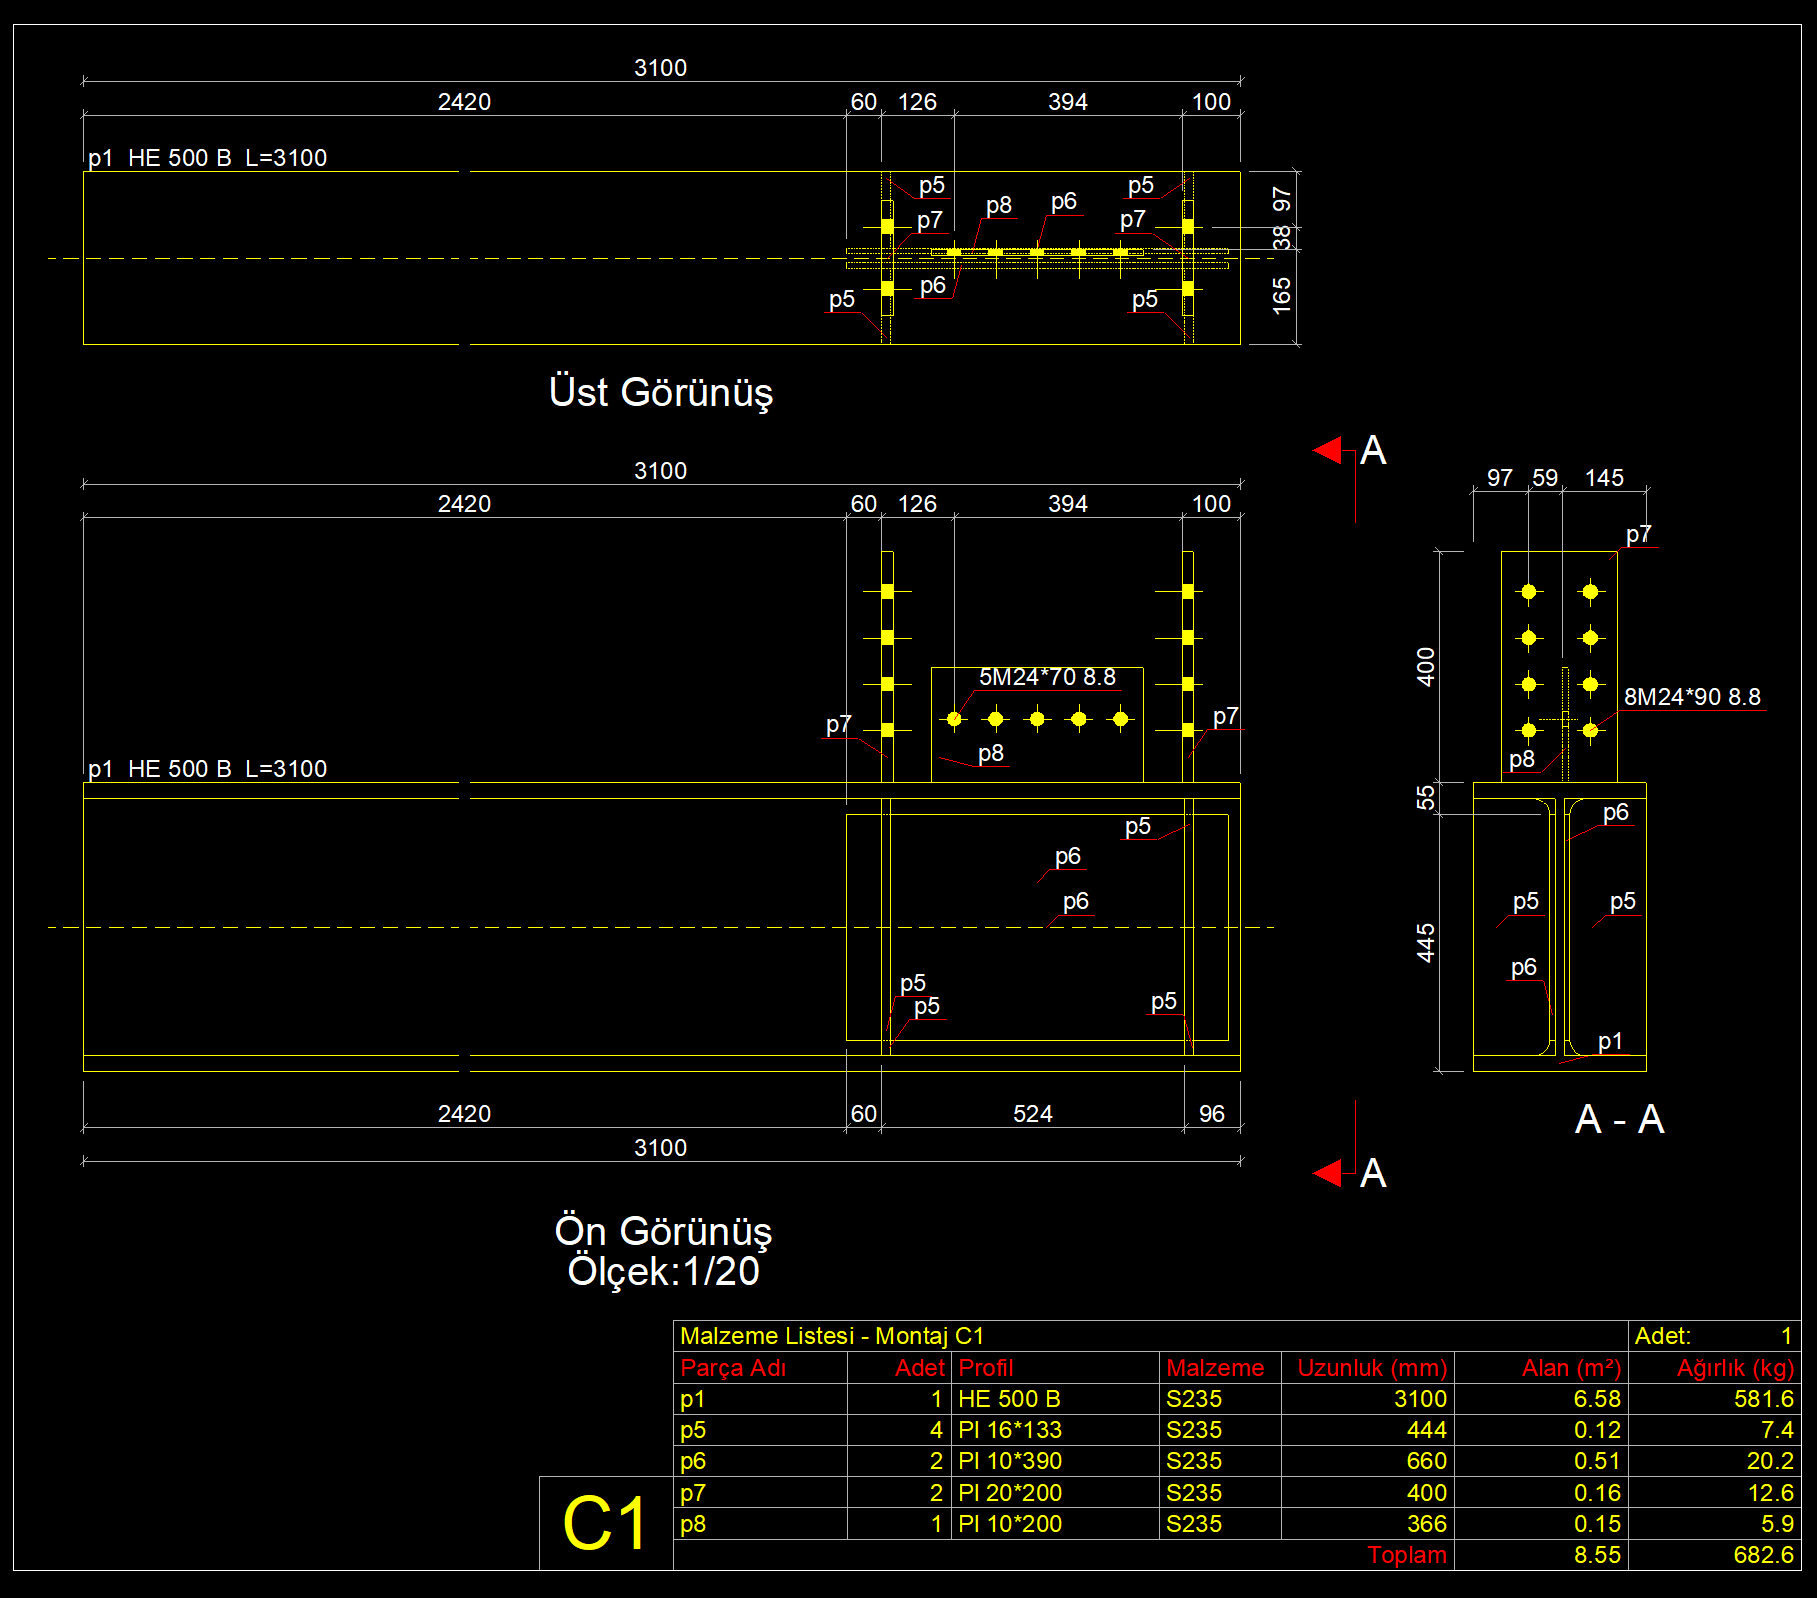
Task: Click the '581.6' weight value
Action: 1763,1399
